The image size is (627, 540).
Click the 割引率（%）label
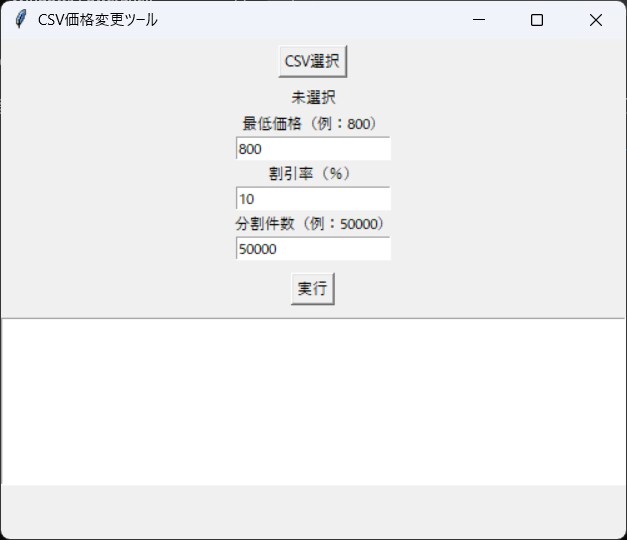pyautogui.click(x=309, y=174)
